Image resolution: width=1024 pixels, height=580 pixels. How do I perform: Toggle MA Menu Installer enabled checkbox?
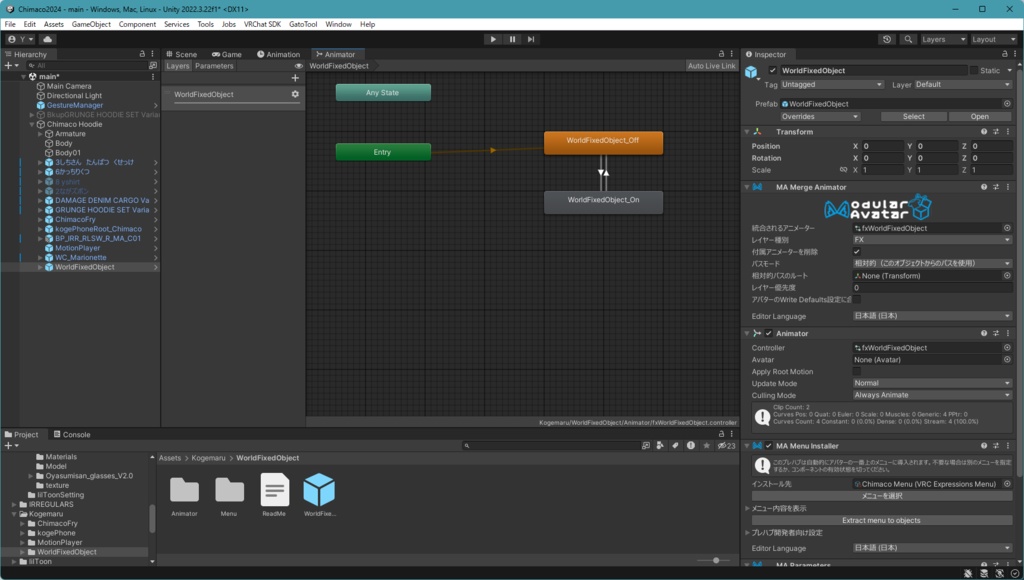pyautogui.click(x=769, y=445)
